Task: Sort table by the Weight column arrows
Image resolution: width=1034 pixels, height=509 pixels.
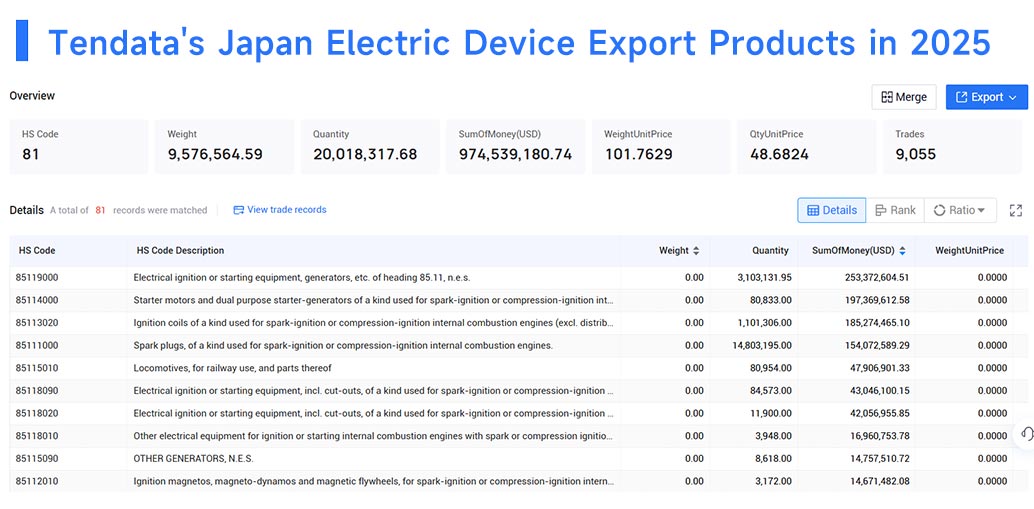Action: [x=696, y=251]
